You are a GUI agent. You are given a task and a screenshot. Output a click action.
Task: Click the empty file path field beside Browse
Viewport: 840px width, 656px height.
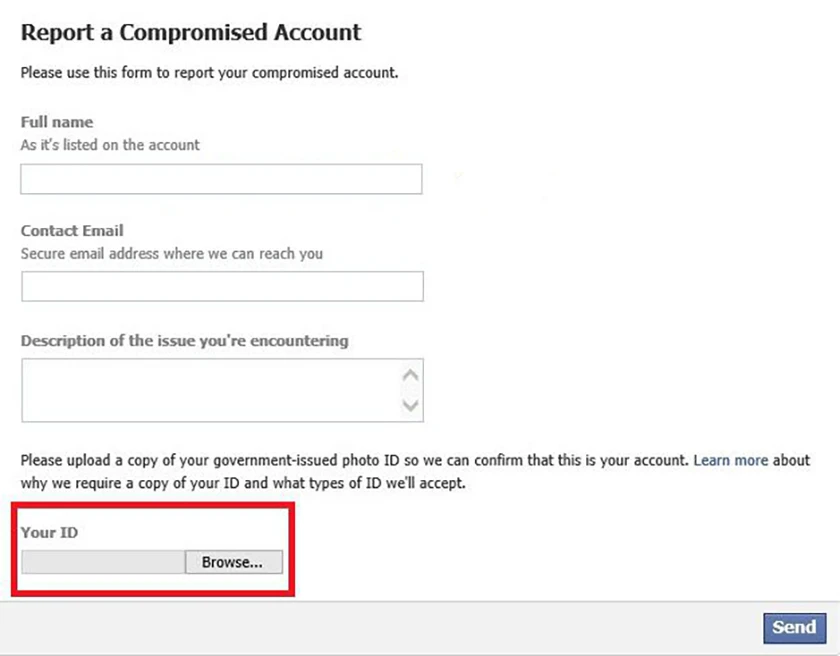click(x=103, y=562)
